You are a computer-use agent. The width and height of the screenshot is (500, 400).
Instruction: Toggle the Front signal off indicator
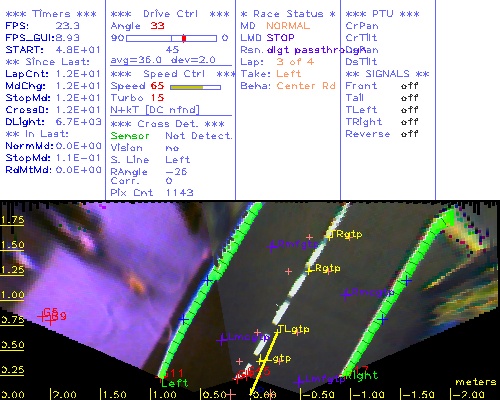pos(409,86)
